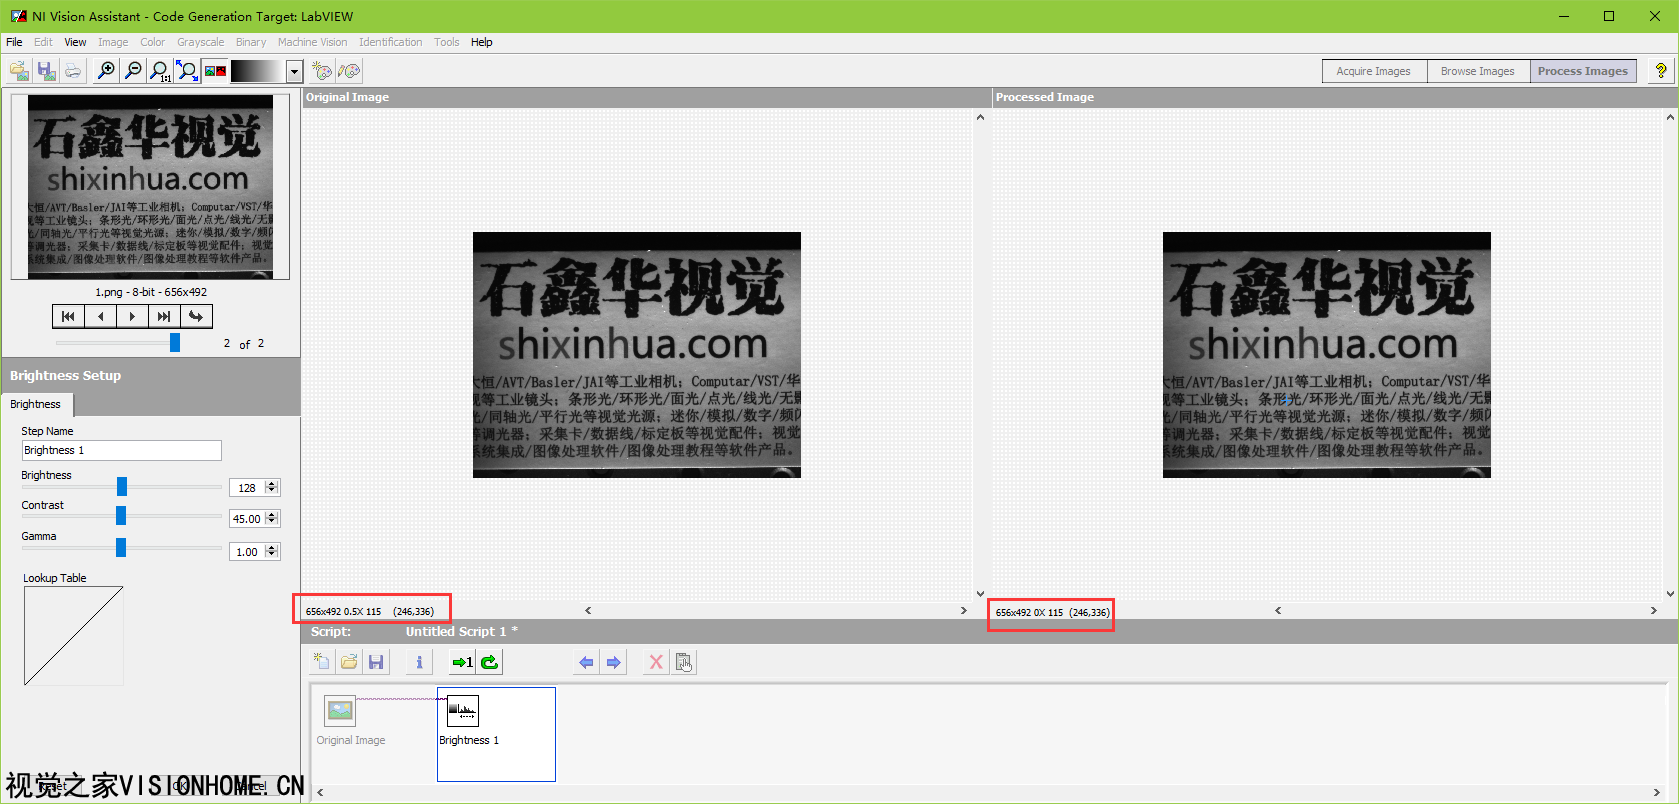
Task: Click the new palette star icon
Action: tap(322, 71)
